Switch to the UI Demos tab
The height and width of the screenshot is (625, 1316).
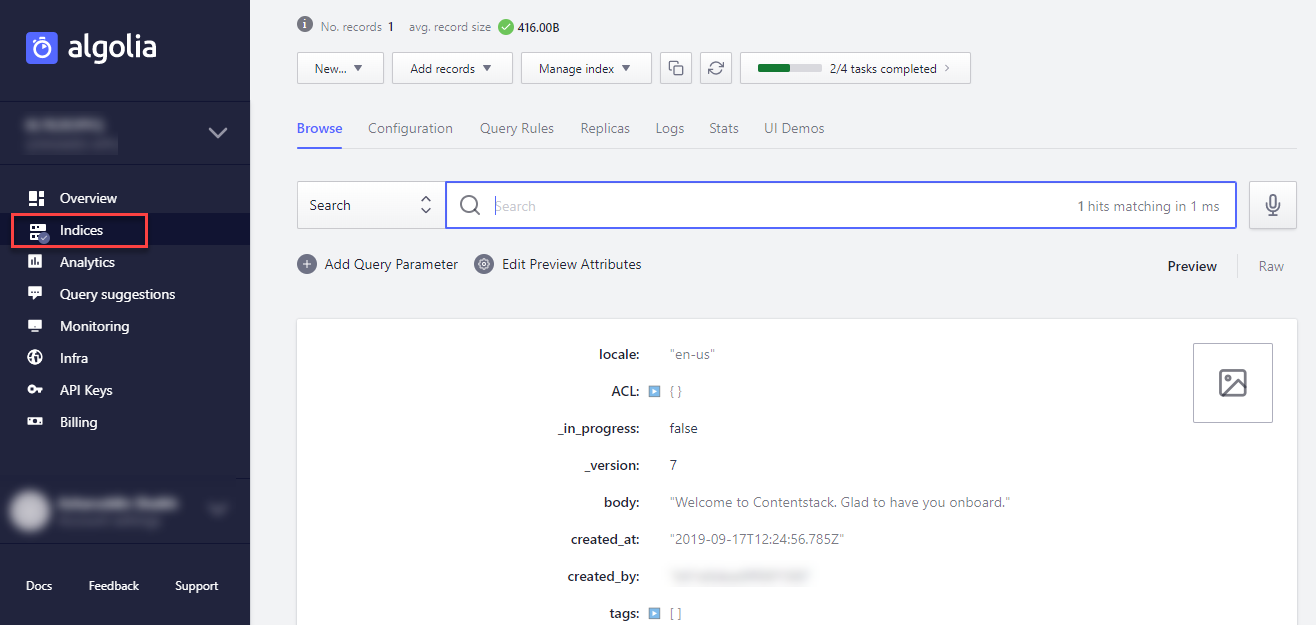tap(794, 129)
